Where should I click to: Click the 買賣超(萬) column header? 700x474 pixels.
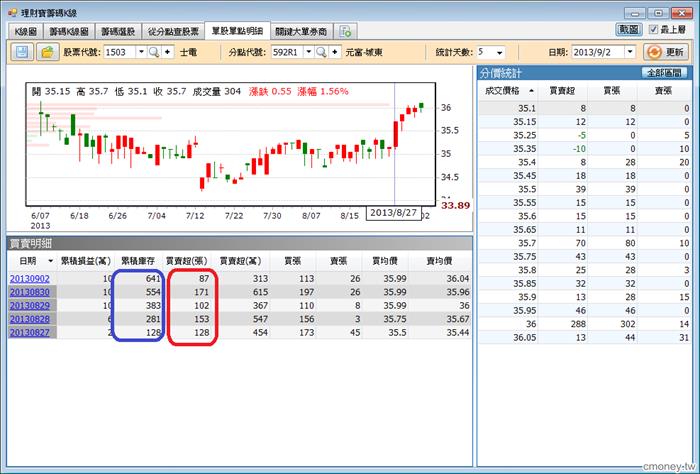[x=241, y=261]
